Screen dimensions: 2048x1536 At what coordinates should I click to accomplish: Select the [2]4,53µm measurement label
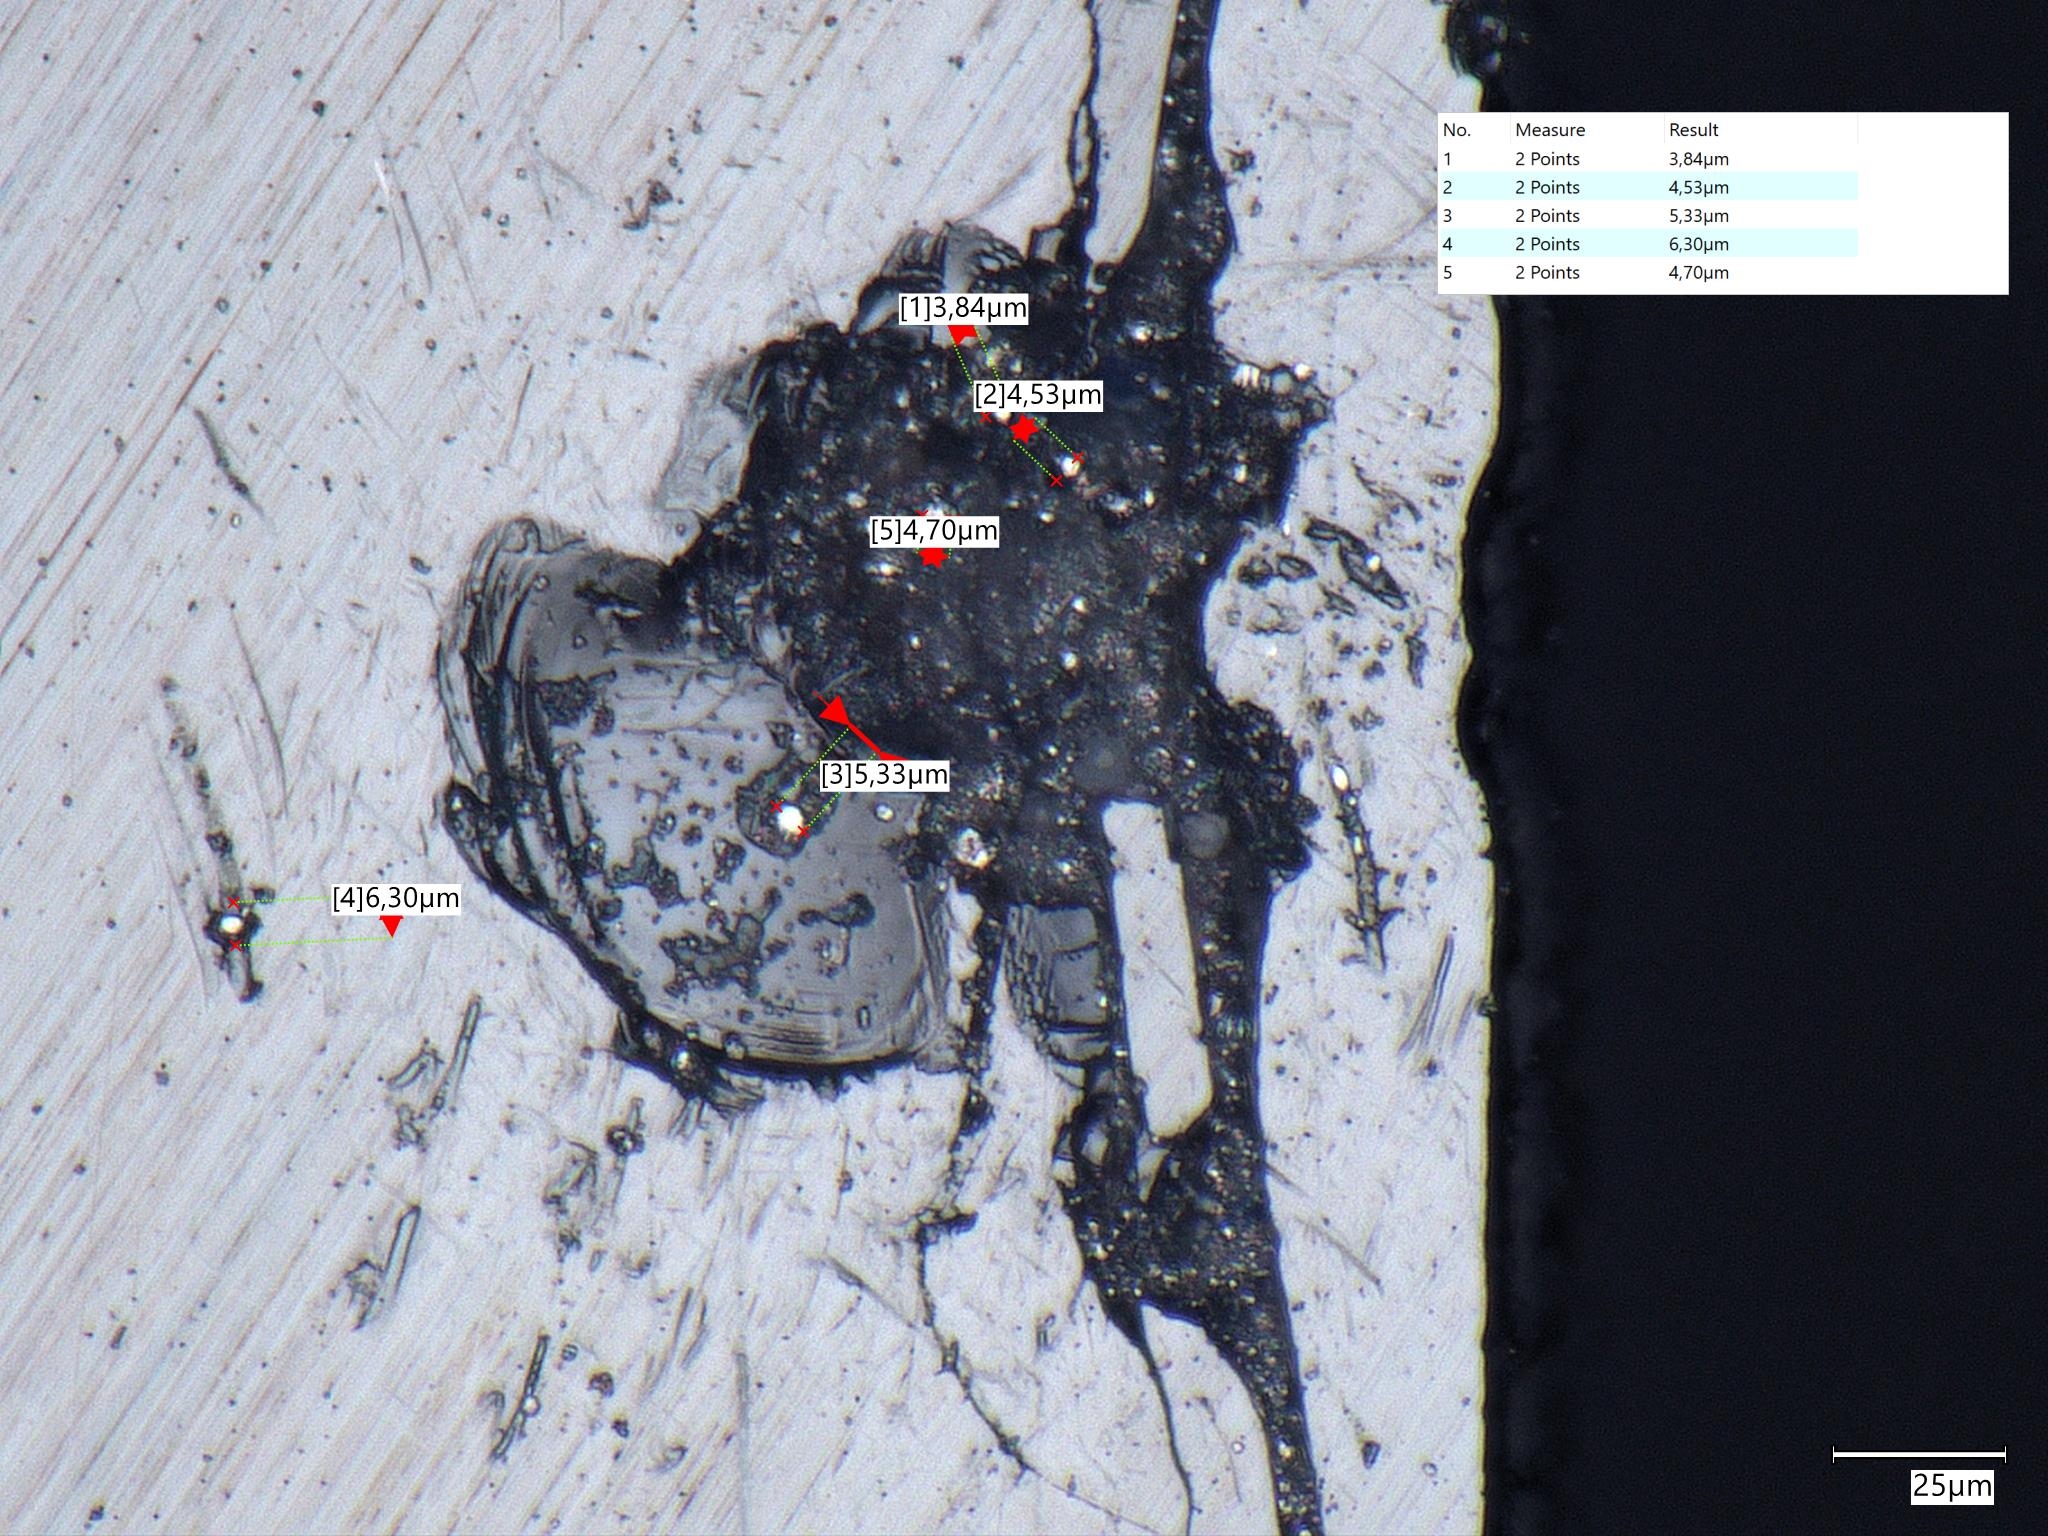[1038, 395]
